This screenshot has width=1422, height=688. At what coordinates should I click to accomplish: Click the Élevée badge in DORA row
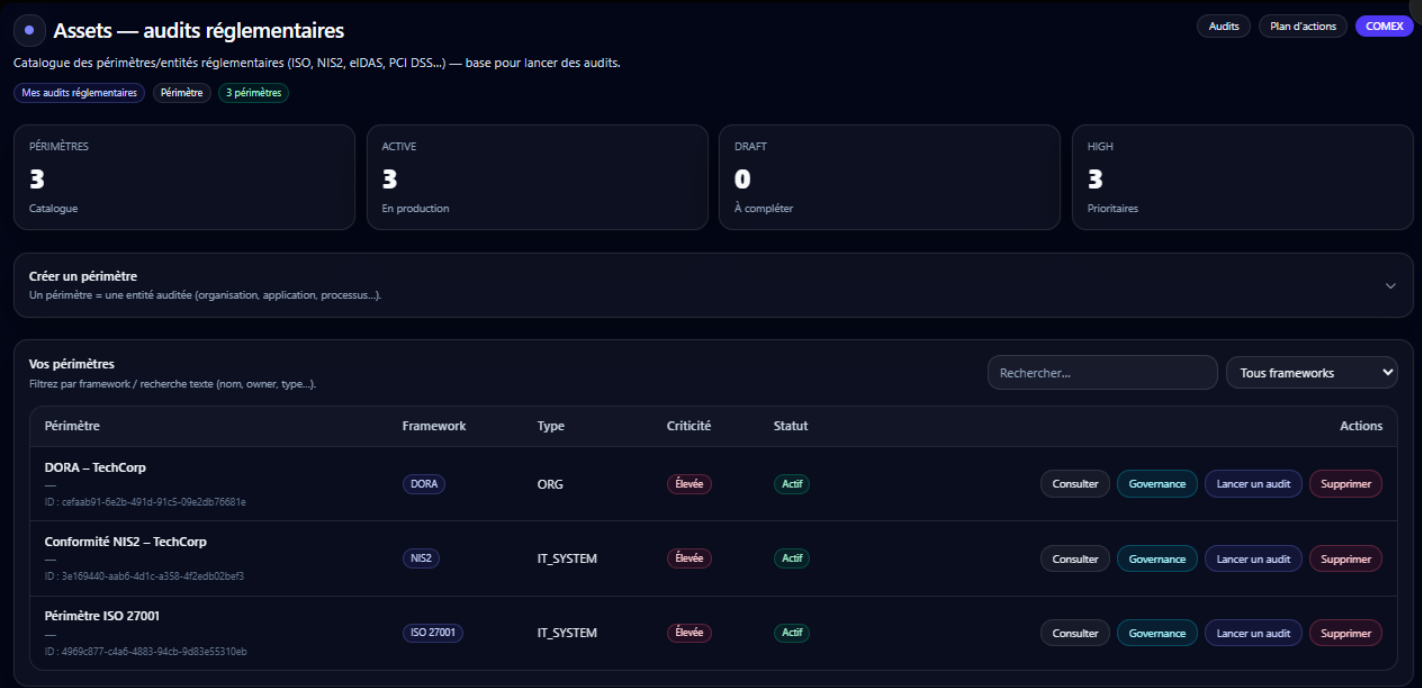689,484
